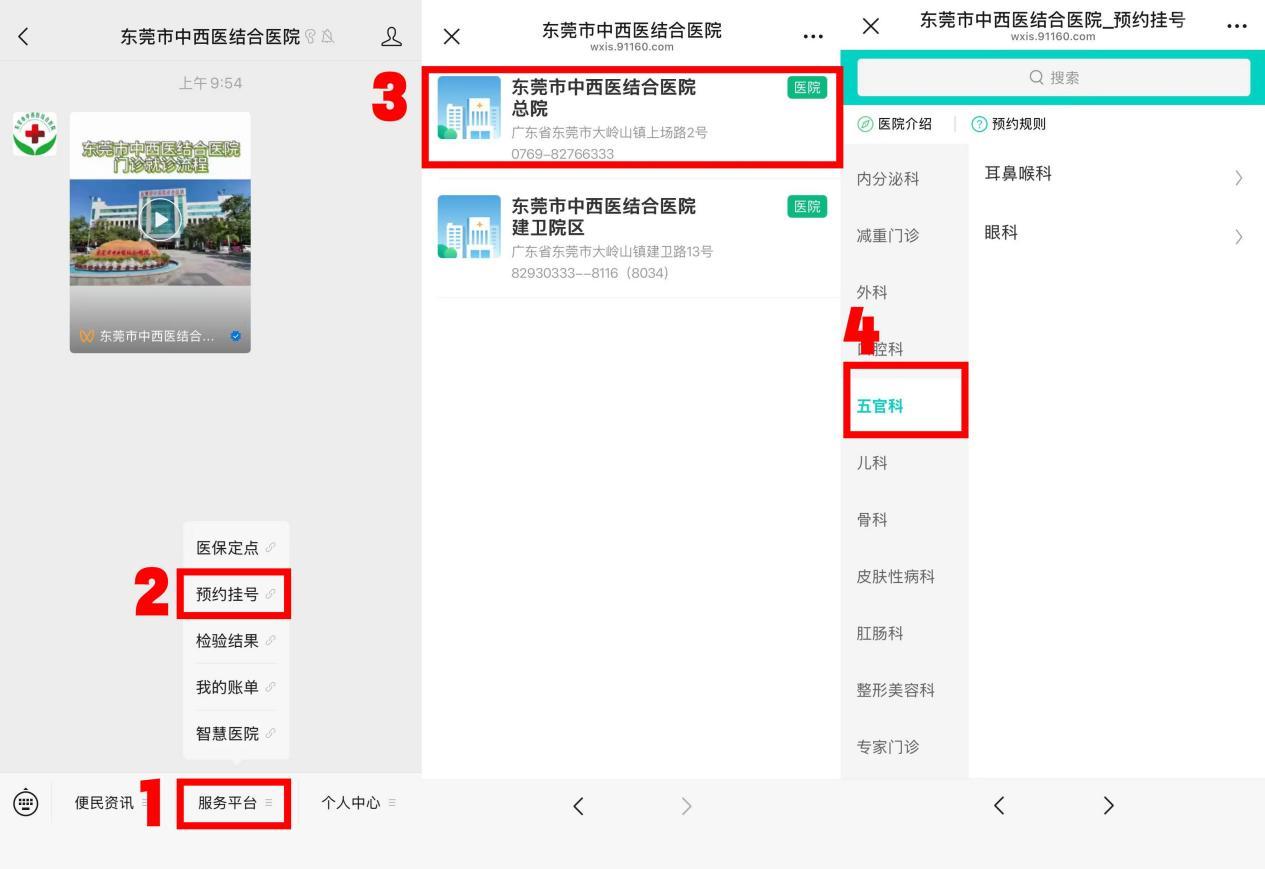Select the 总院 hospital entry

pyautogui.click(x=630, y=118)
